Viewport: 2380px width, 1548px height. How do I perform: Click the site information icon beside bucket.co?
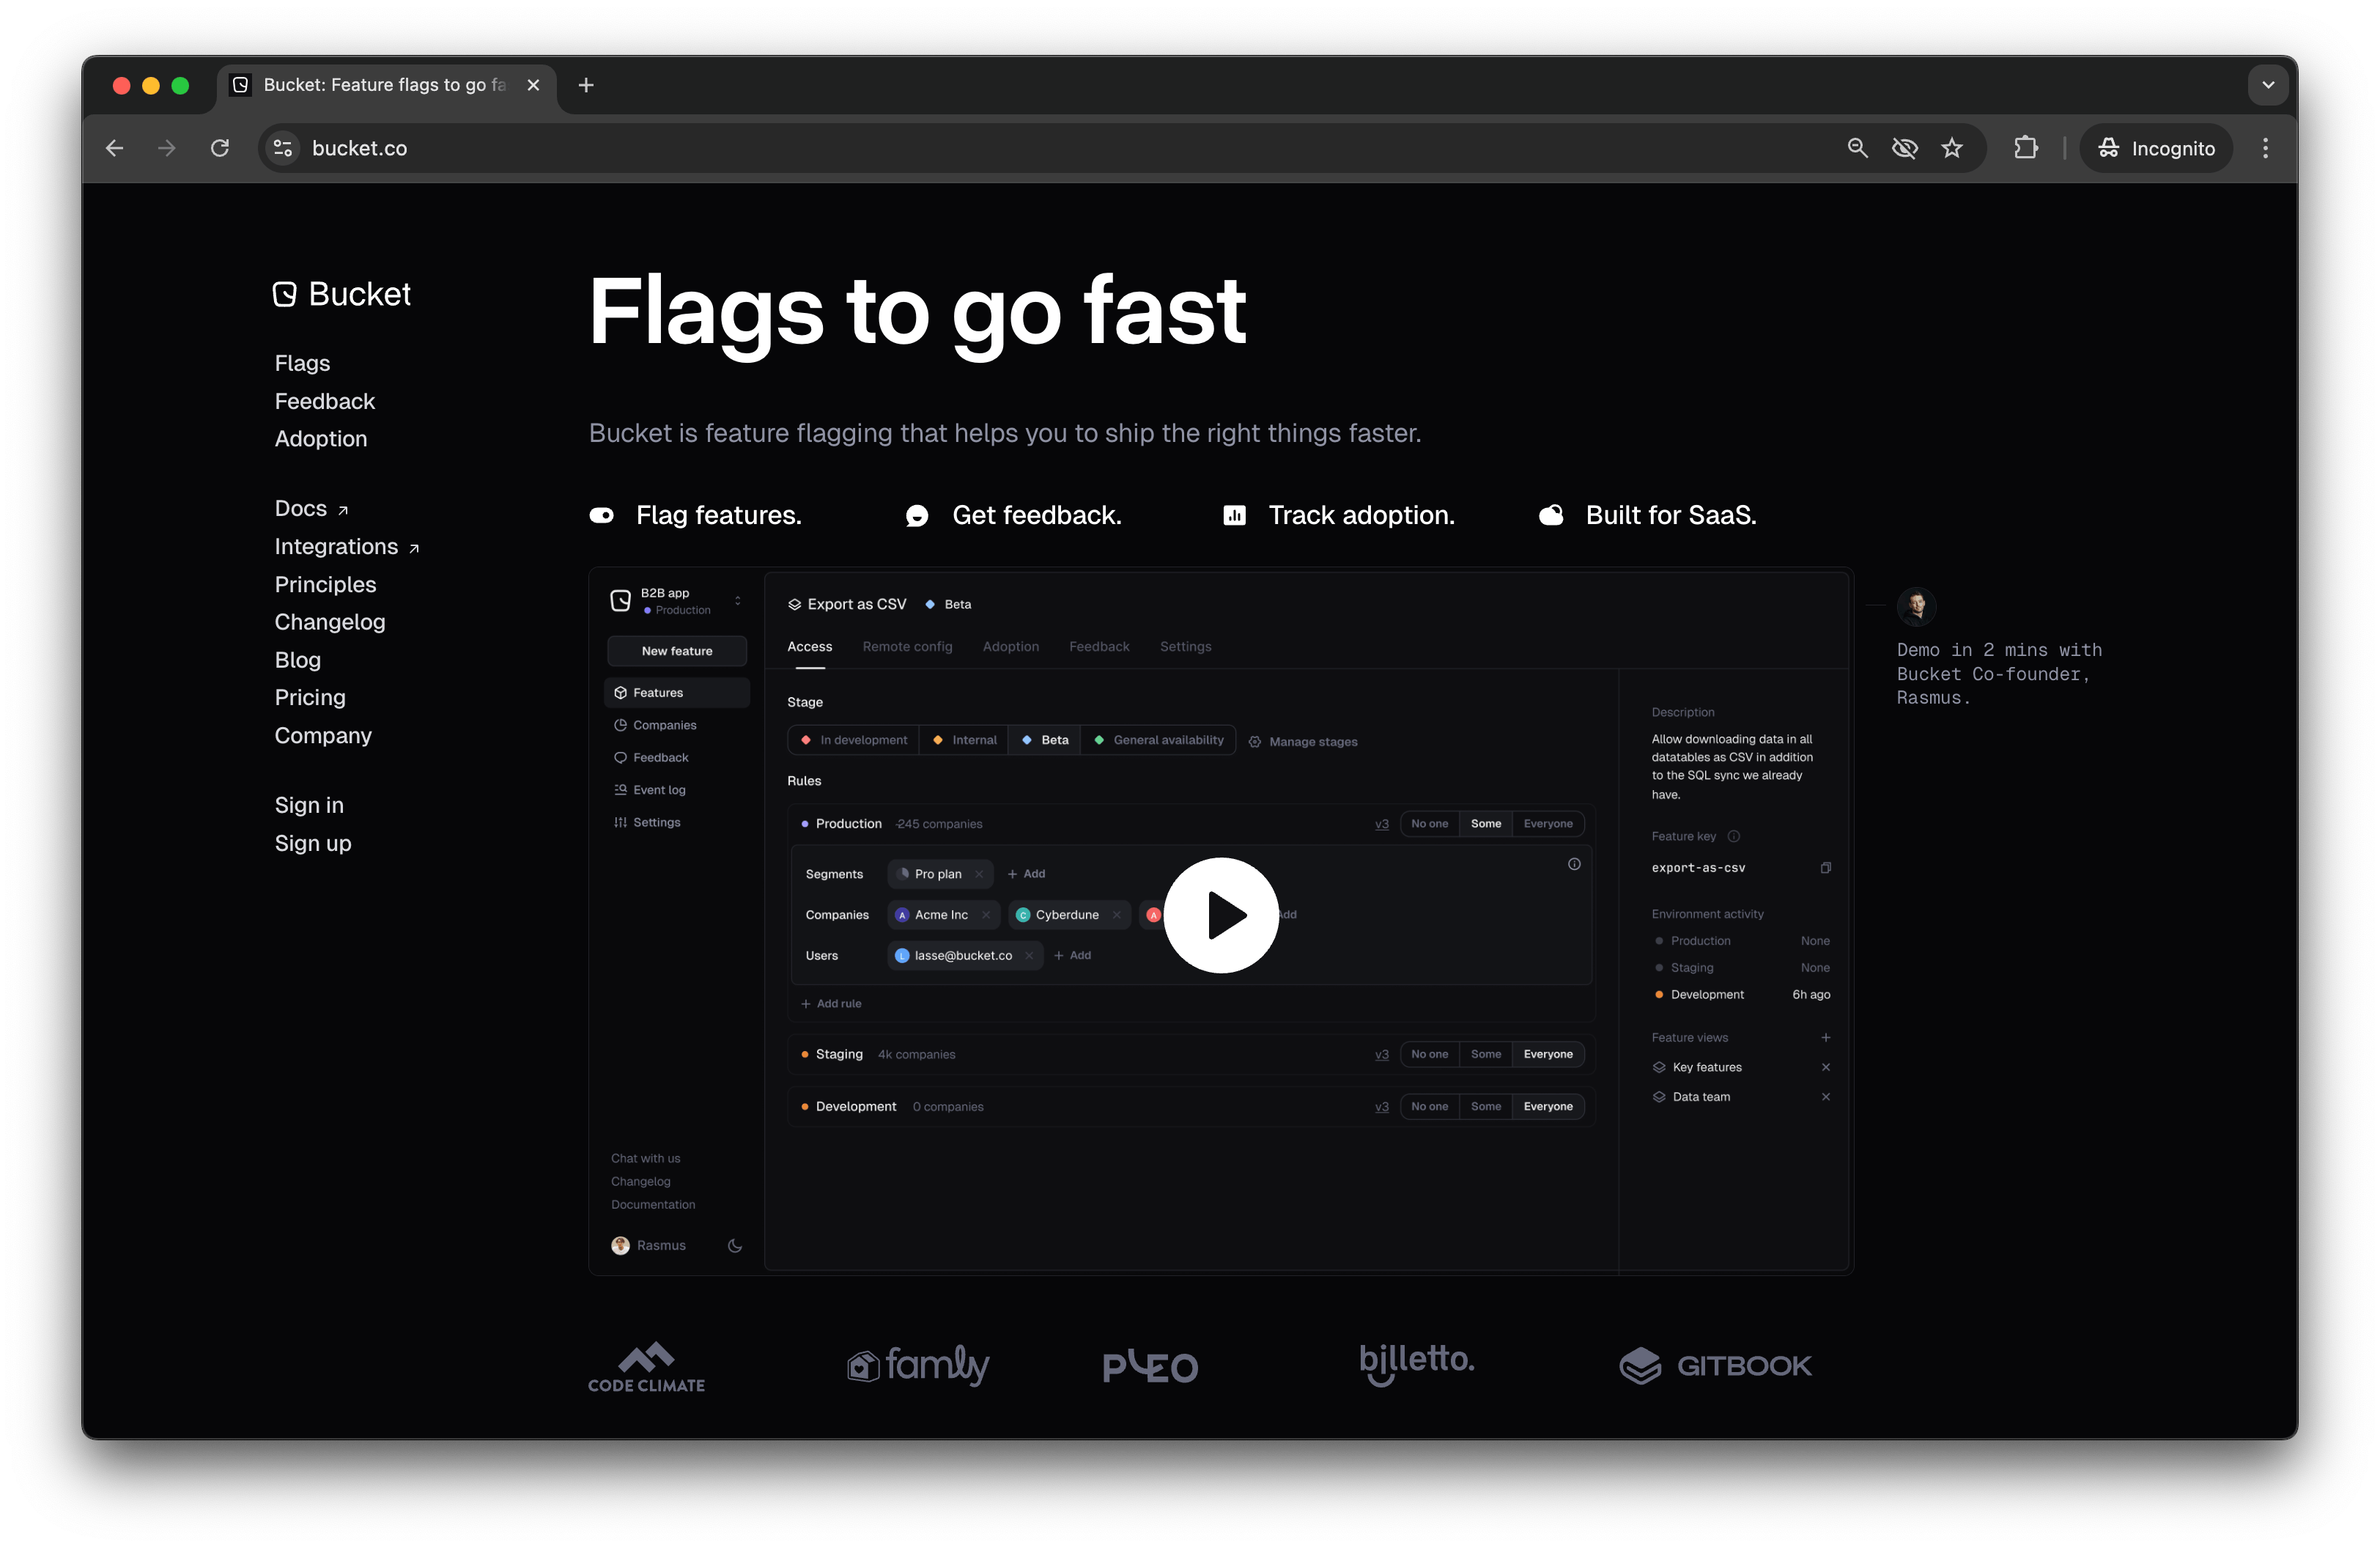[x=283, y=148]
